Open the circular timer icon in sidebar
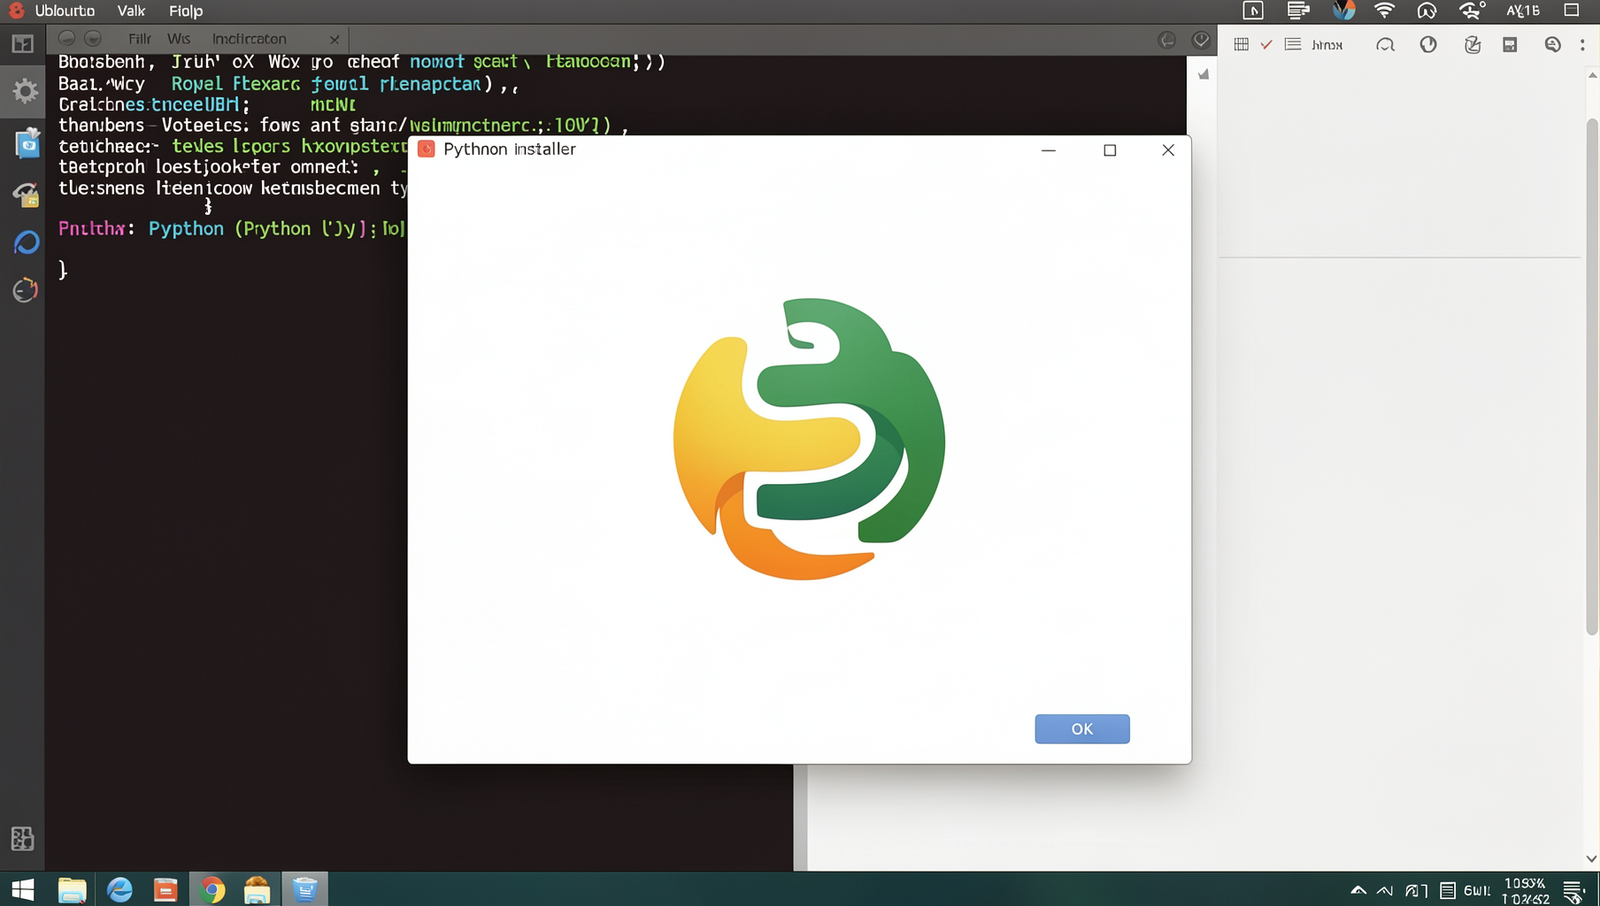The height and width of the screenshot is (906, 1600). (25, 290)
